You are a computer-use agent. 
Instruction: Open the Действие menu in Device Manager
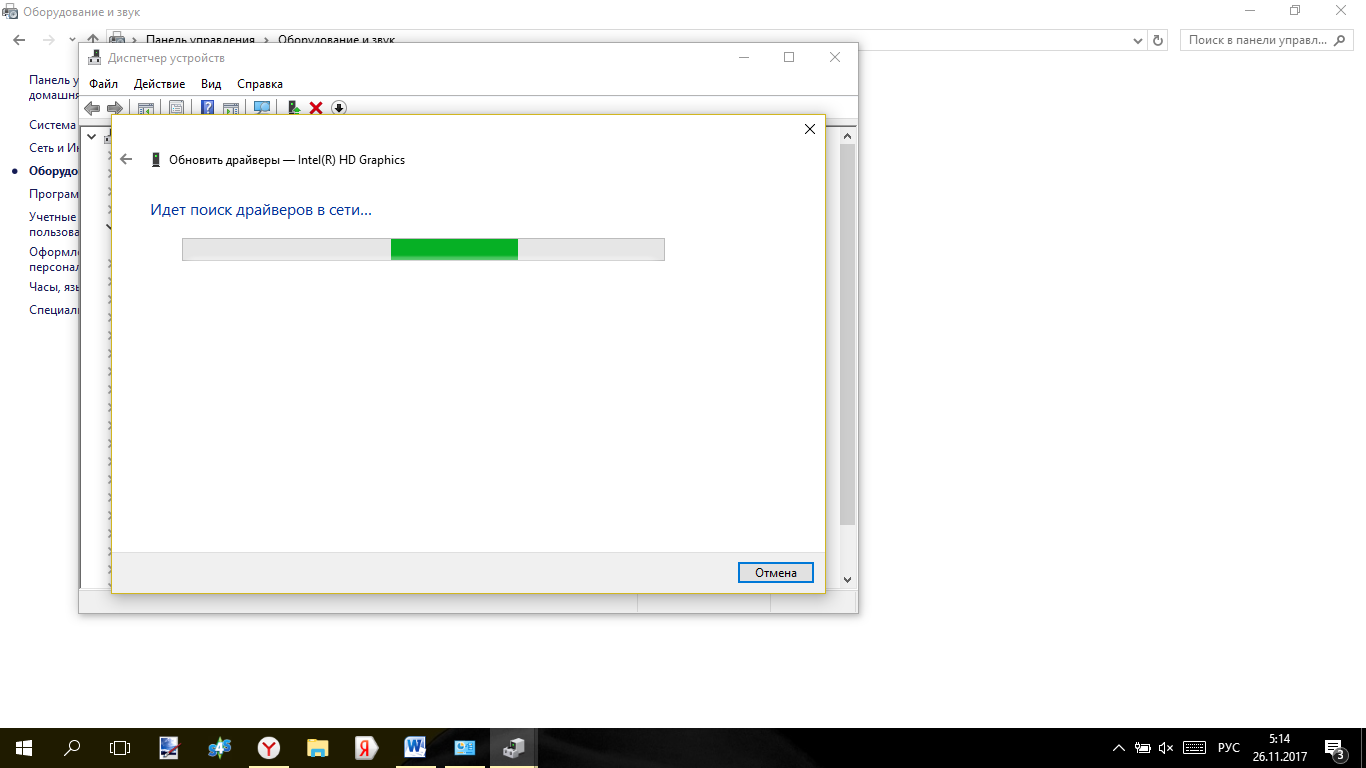coord(159,84)
